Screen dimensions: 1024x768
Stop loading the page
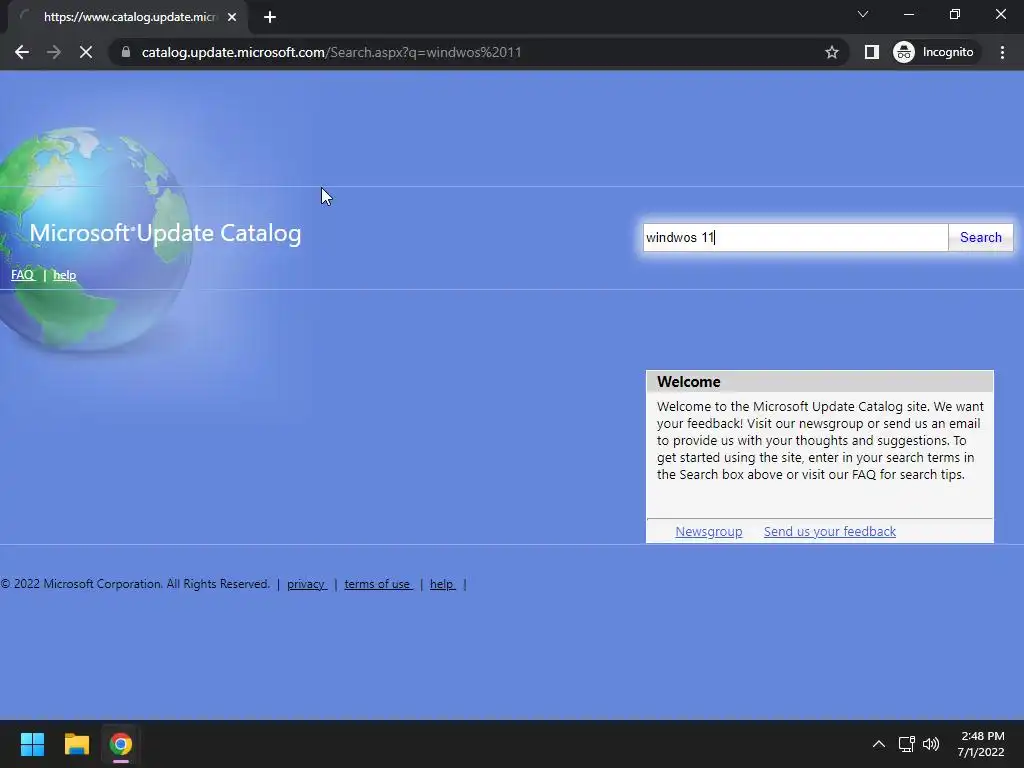point(86,52)
